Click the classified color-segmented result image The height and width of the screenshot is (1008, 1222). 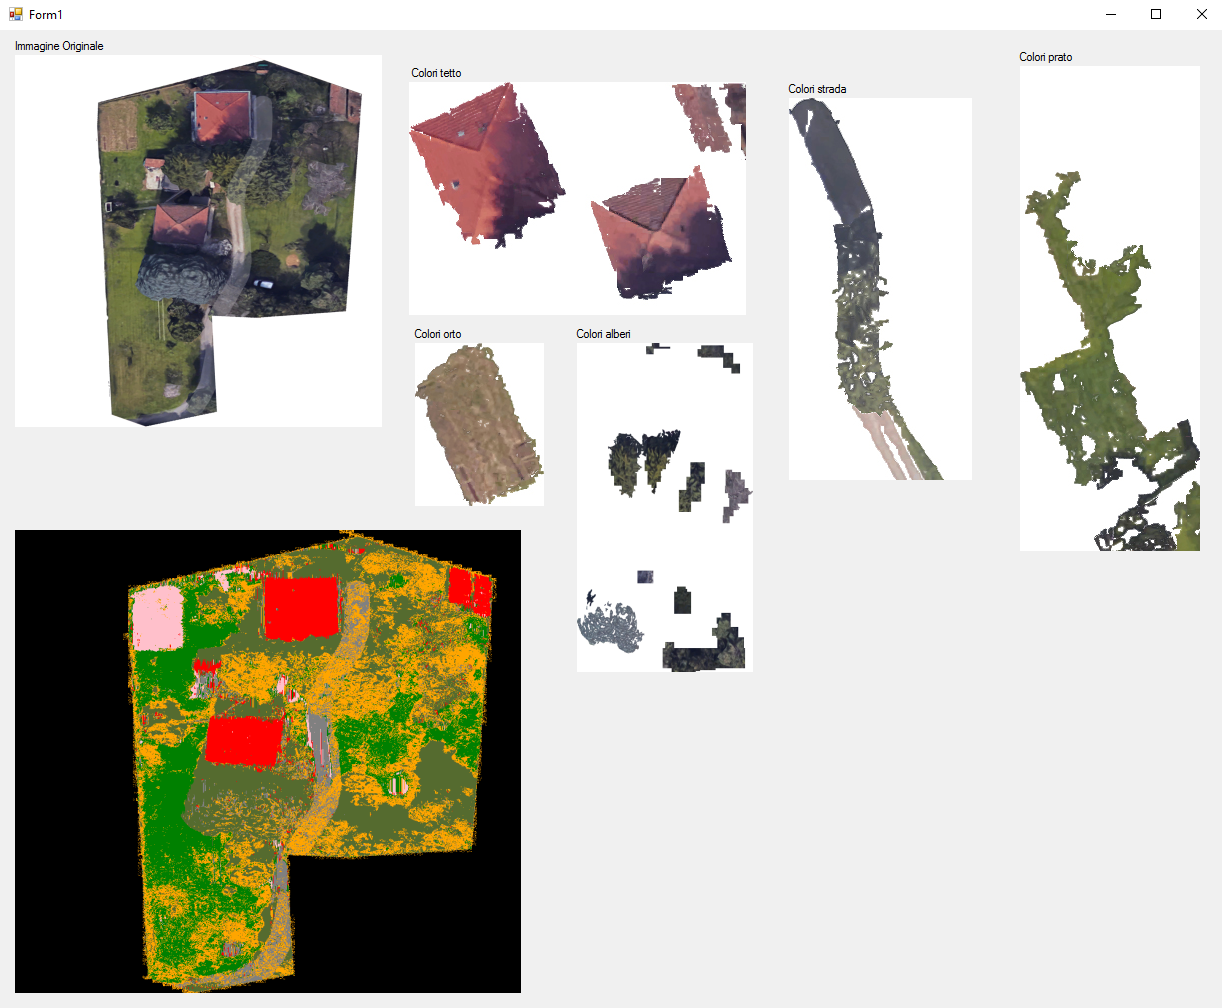[x=268, y=761]
